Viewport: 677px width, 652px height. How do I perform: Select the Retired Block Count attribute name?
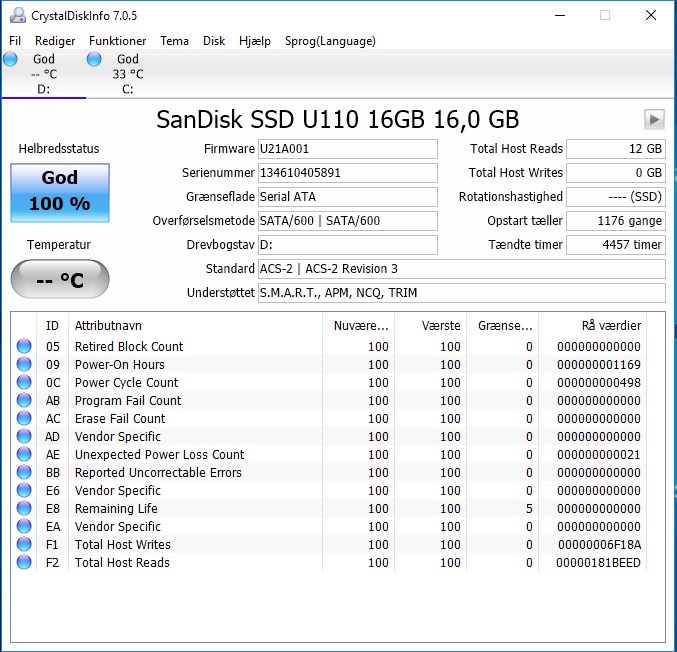pos(129,346)
